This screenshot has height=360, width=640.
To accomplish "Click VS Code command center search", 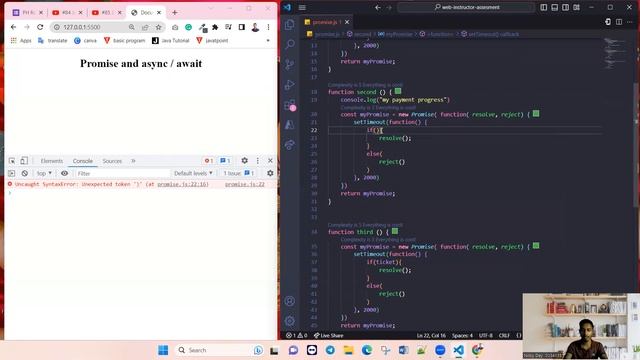I will point(466,7).
